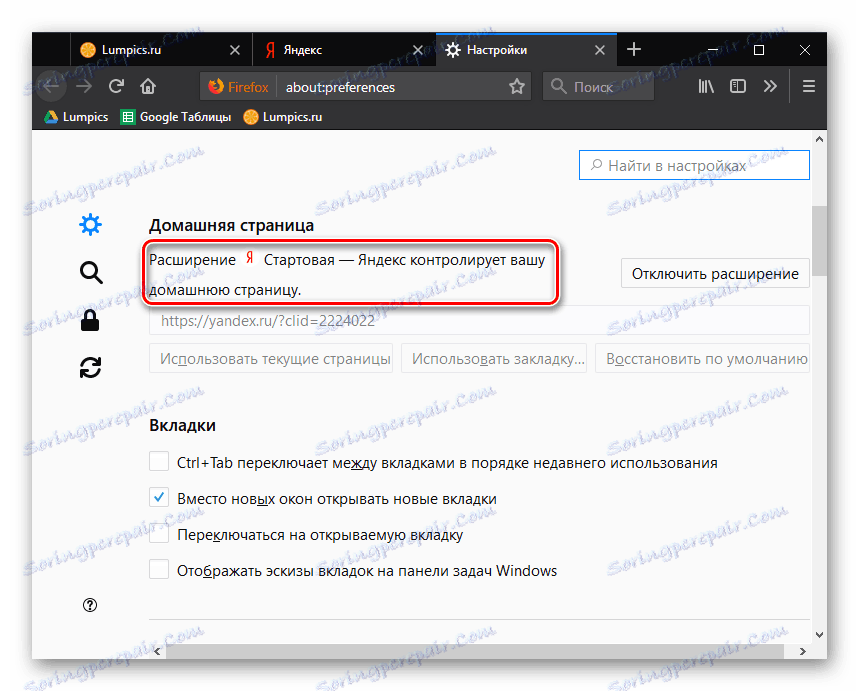
Task: Close the Настройки tab
Action: pos(600,50)
